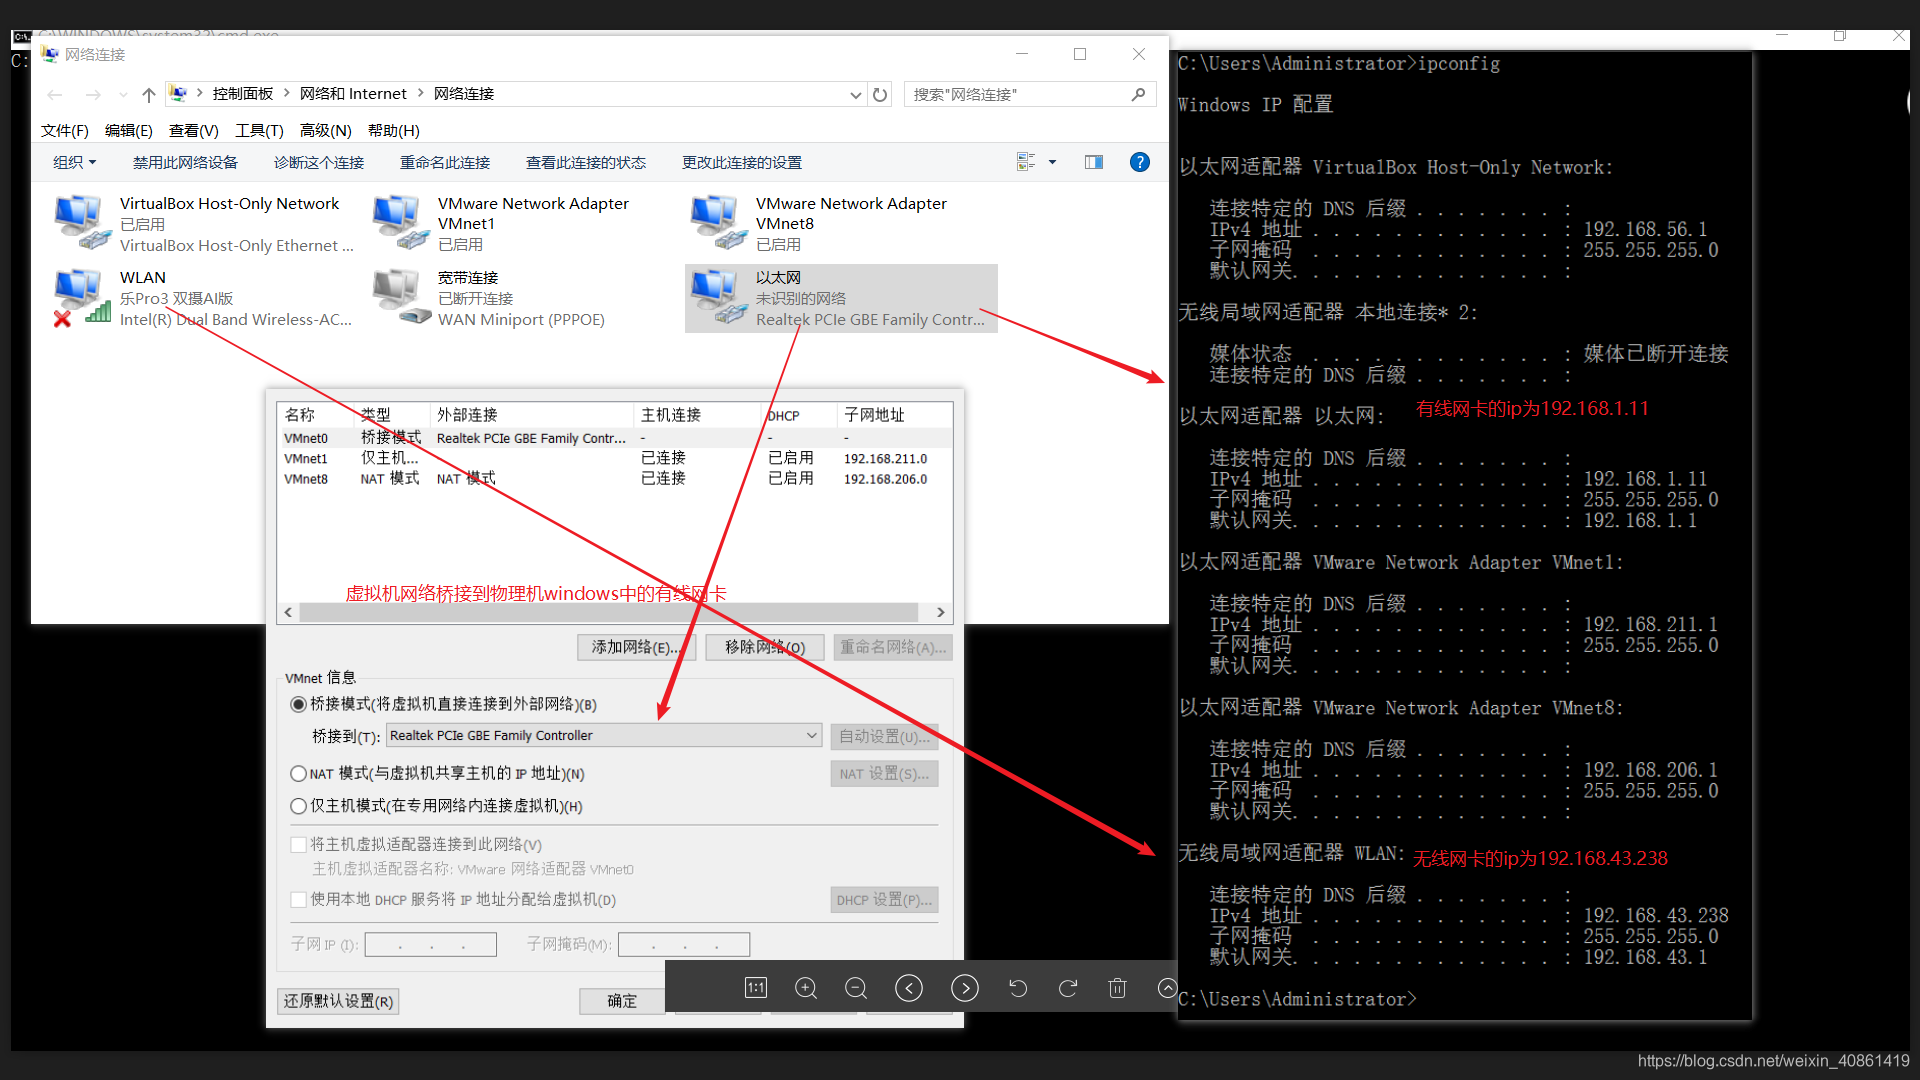Open the help question mark icon
This screenshot has width=1920, height=1080.
(1139, 162)
